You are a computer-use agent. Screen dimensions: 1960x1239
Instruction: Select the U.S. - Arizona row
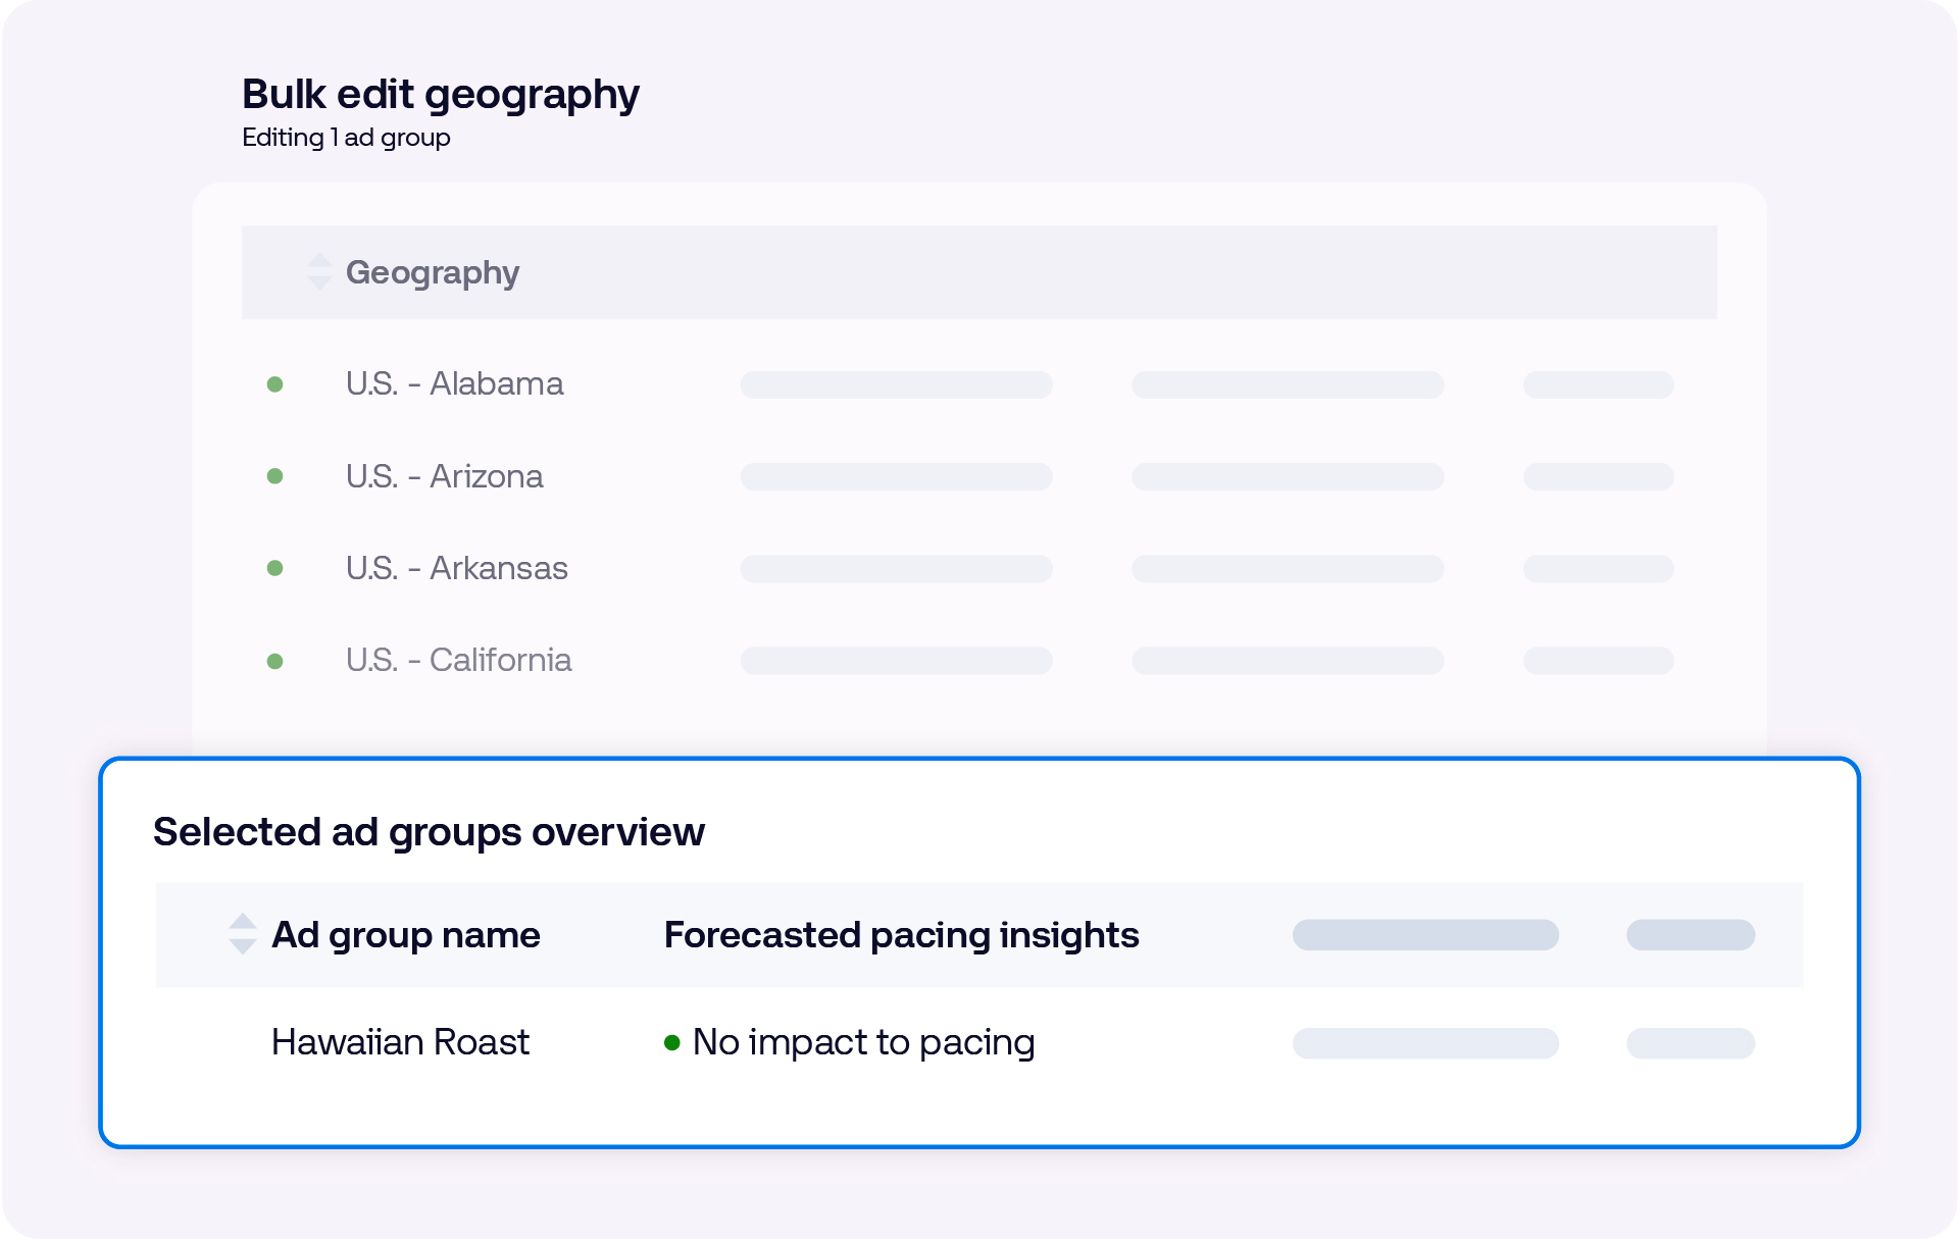979,476
